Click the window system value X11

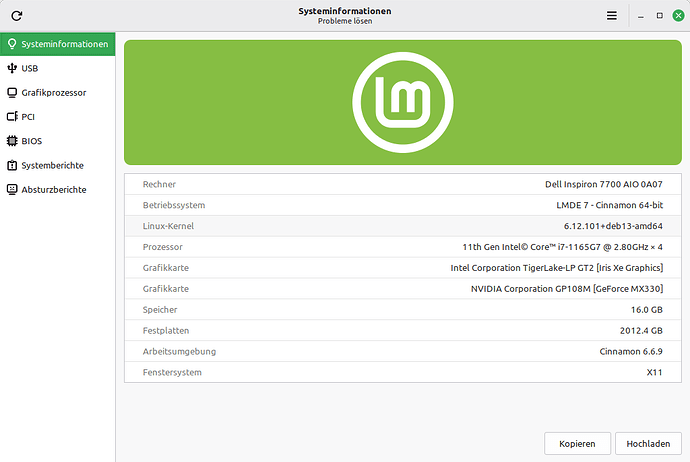click(x=654, y=372)
